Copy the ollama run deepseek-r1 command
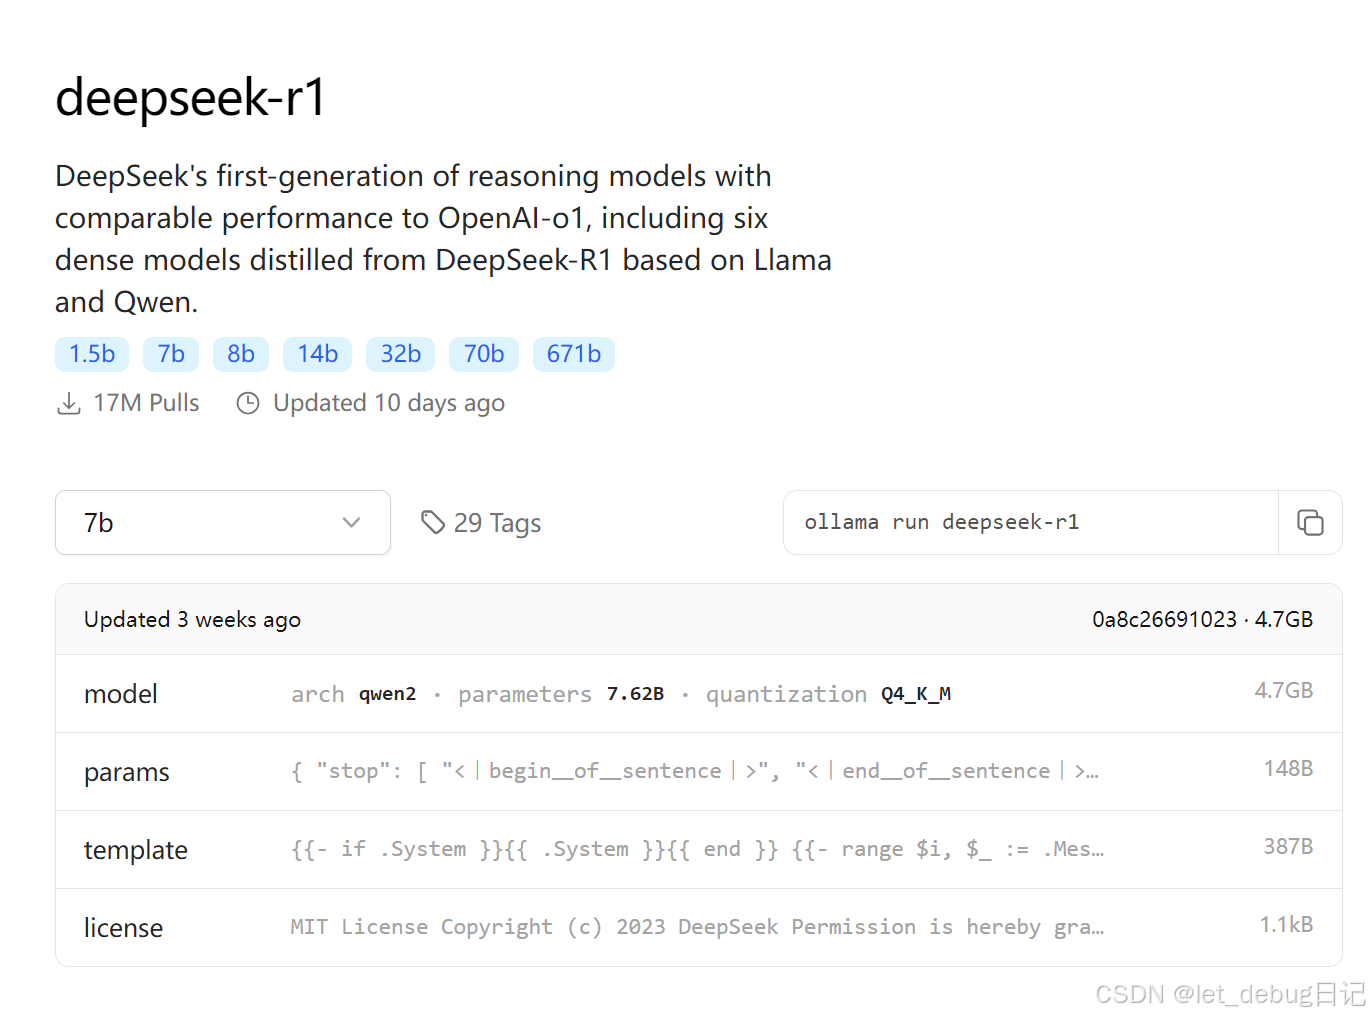The height and width of the screenshot is (1017, 1370). [x=1310, y=522]
